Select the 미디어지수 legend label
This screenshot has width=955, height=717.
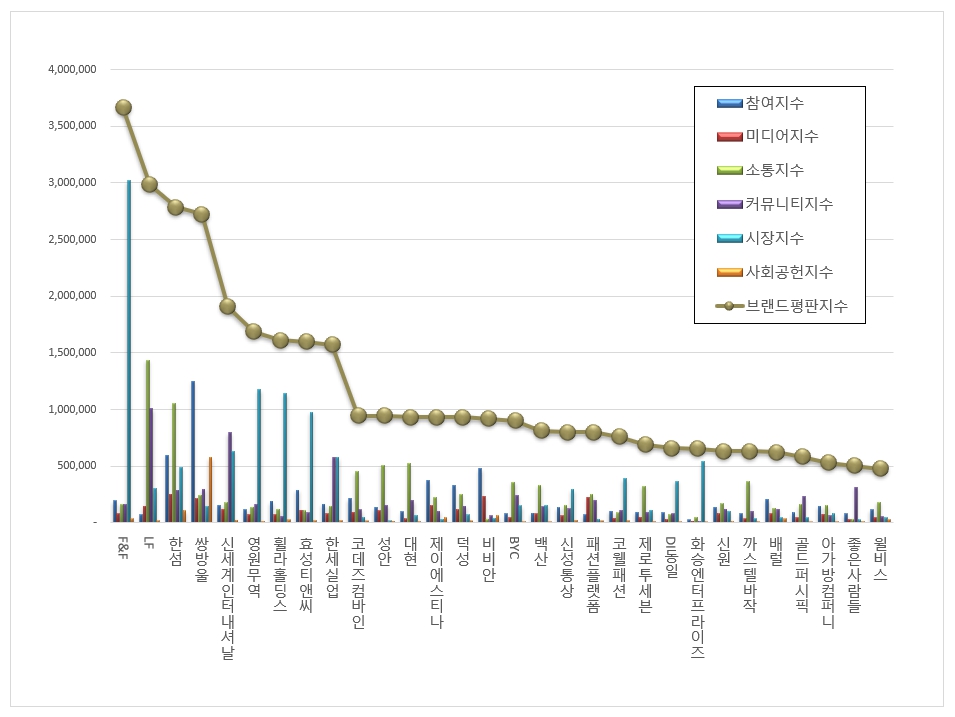coord(782,136)
